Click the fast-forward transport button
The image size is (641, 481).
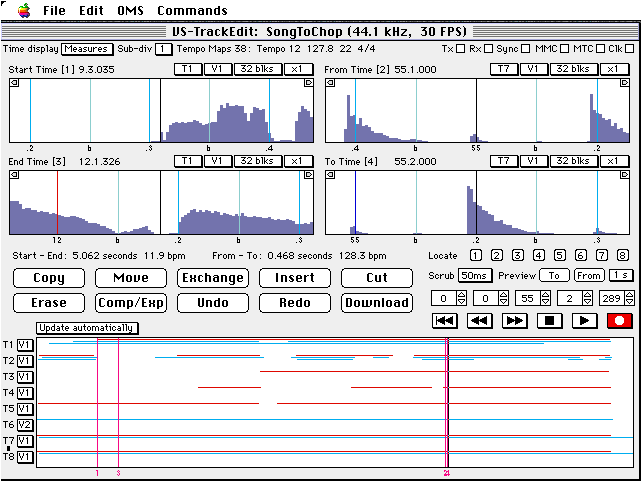coord(514,321)
